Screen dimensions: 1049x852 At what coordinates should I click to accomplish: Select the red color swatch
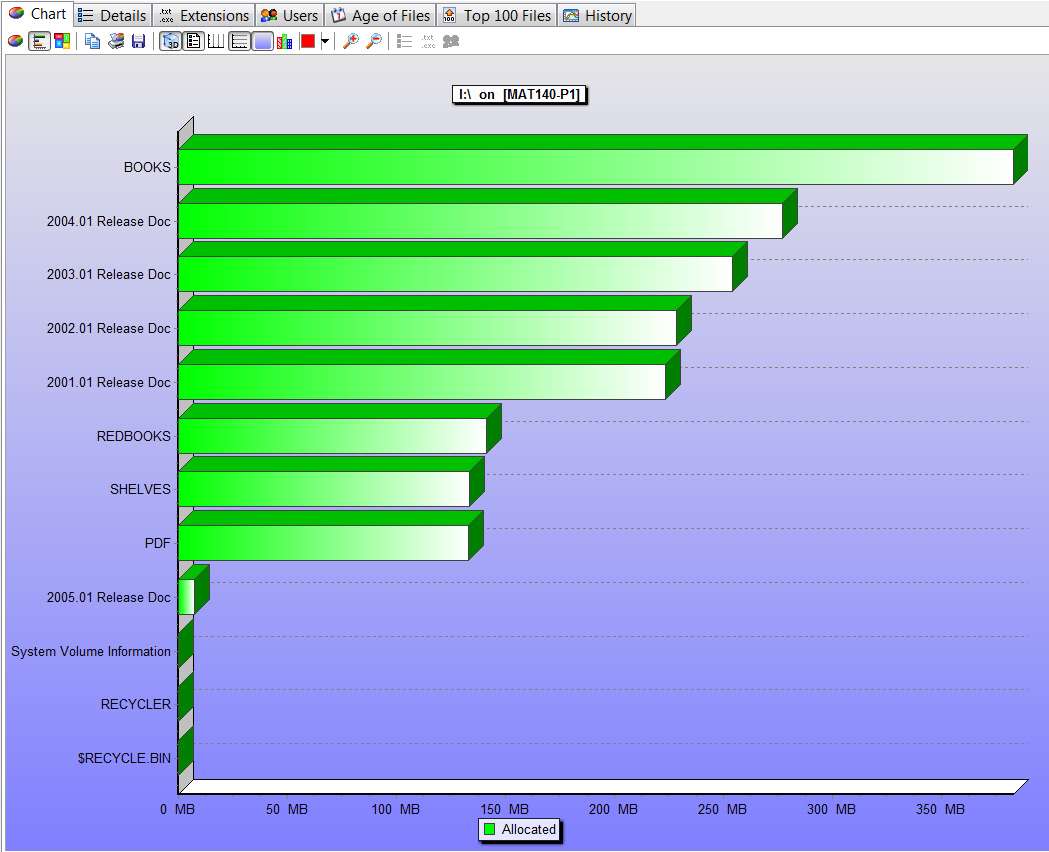pyautogui.click(x=308, y=41)
